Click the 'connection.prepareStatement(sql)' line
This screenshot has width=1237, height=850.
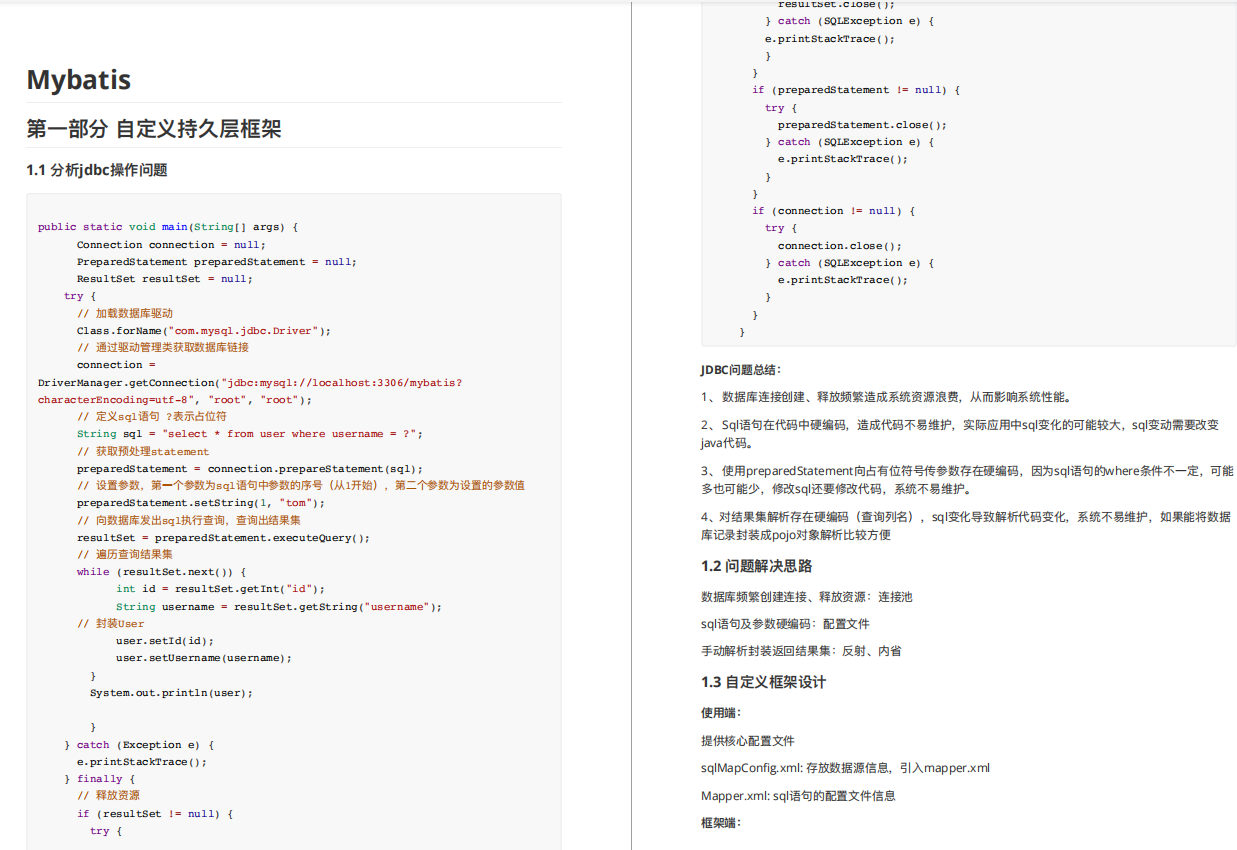click(250, 469)
